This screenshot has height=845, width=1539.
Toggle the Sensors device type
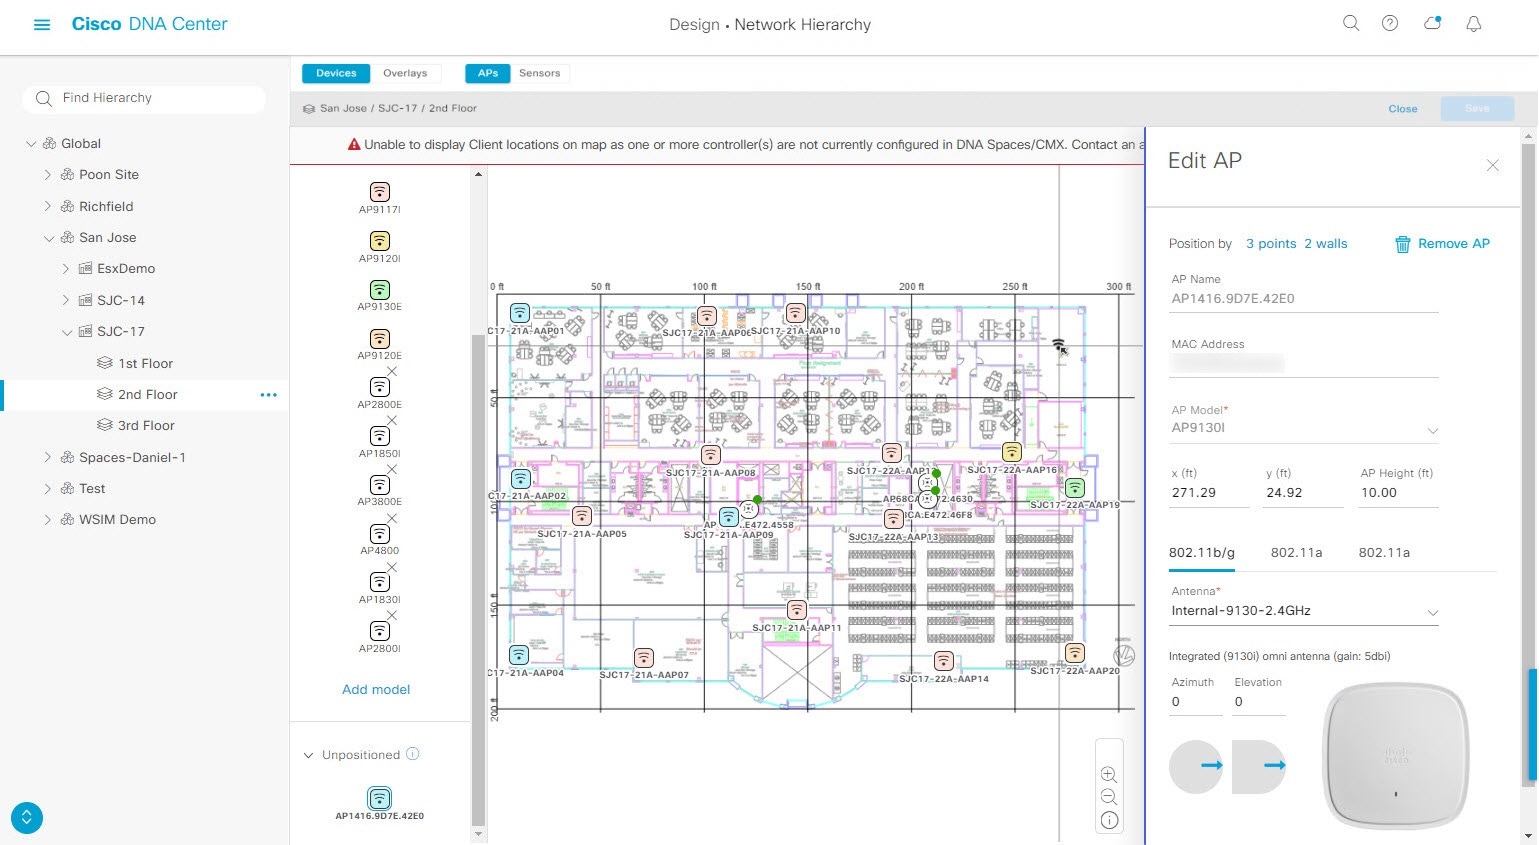point(540,73)
